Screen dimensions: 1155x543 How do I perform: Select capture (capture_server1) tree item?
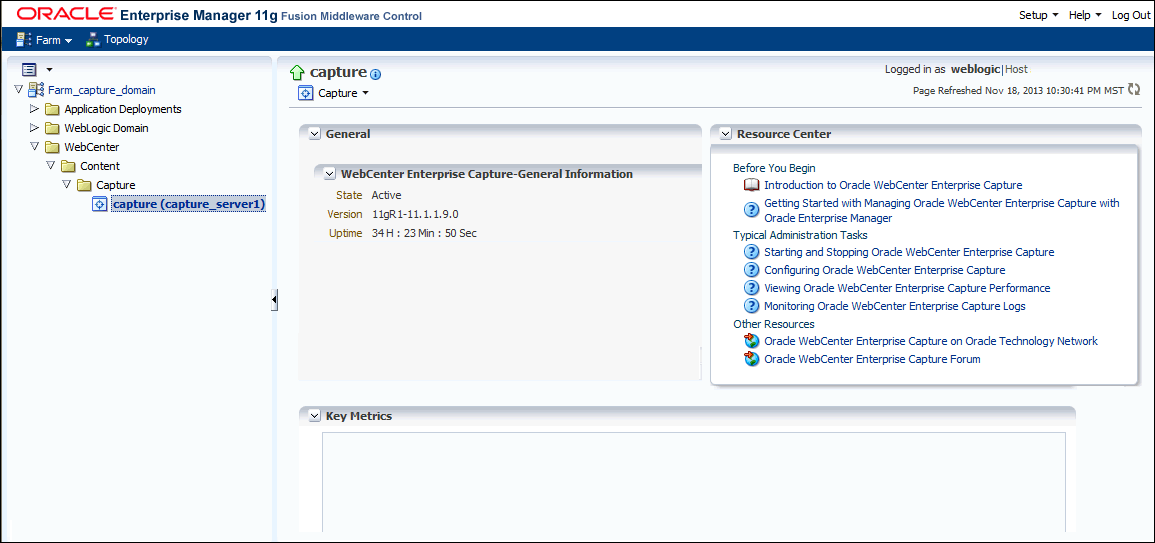189,204
